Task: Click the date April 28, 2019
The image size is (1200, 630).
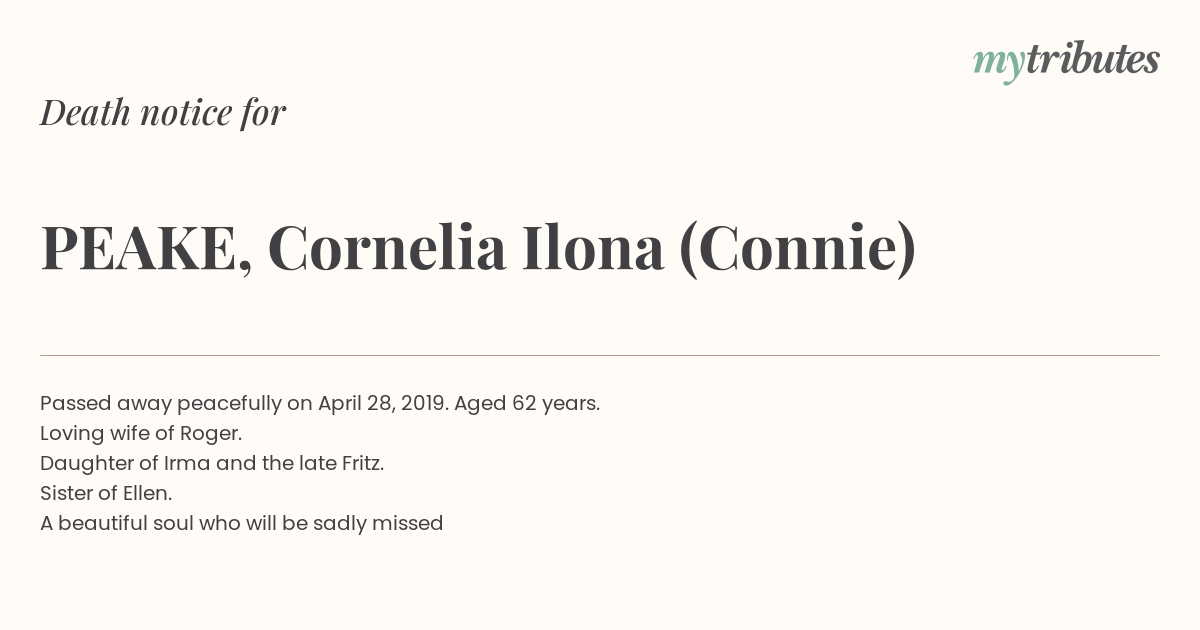Action: [x=383, y=403]
